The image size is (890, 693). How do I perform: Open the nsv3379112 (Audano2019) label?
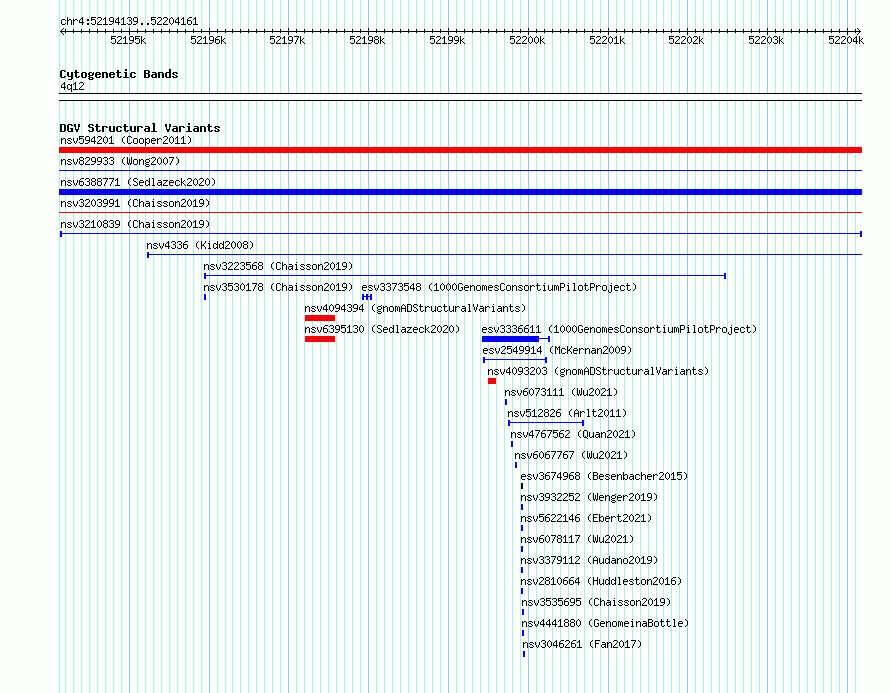coord(589,560)
